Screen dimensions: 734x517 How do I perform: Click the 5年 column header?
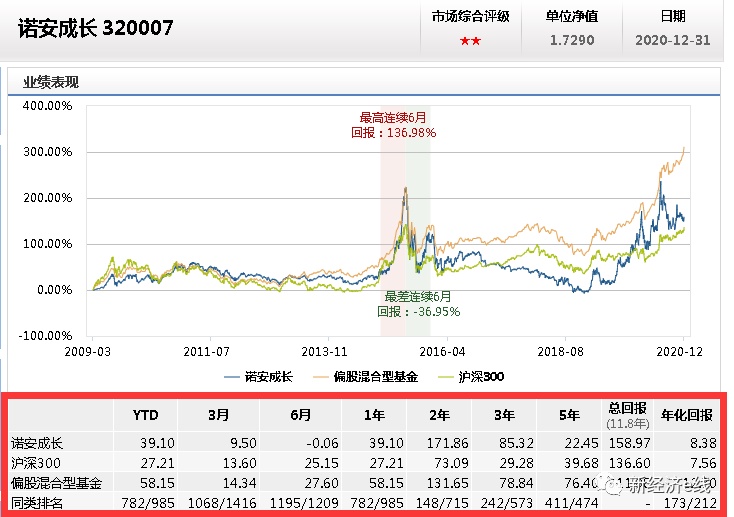[x=570, y=415]
